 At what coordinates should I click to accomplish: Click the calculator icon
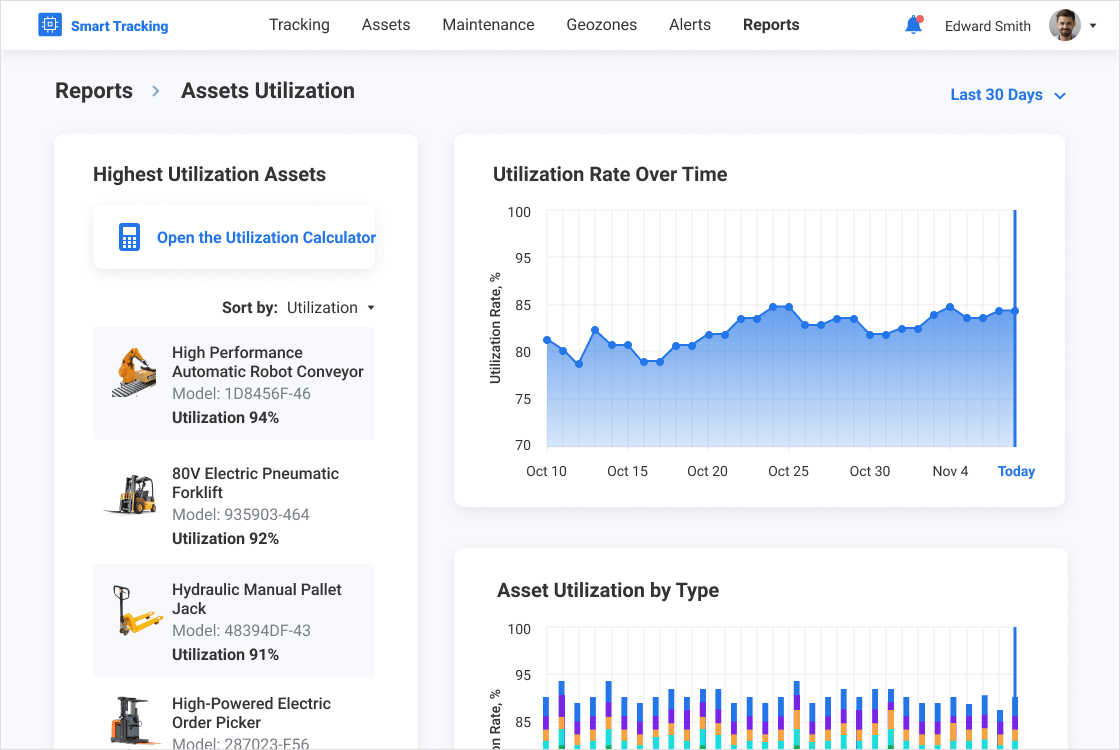click(129, 237)
